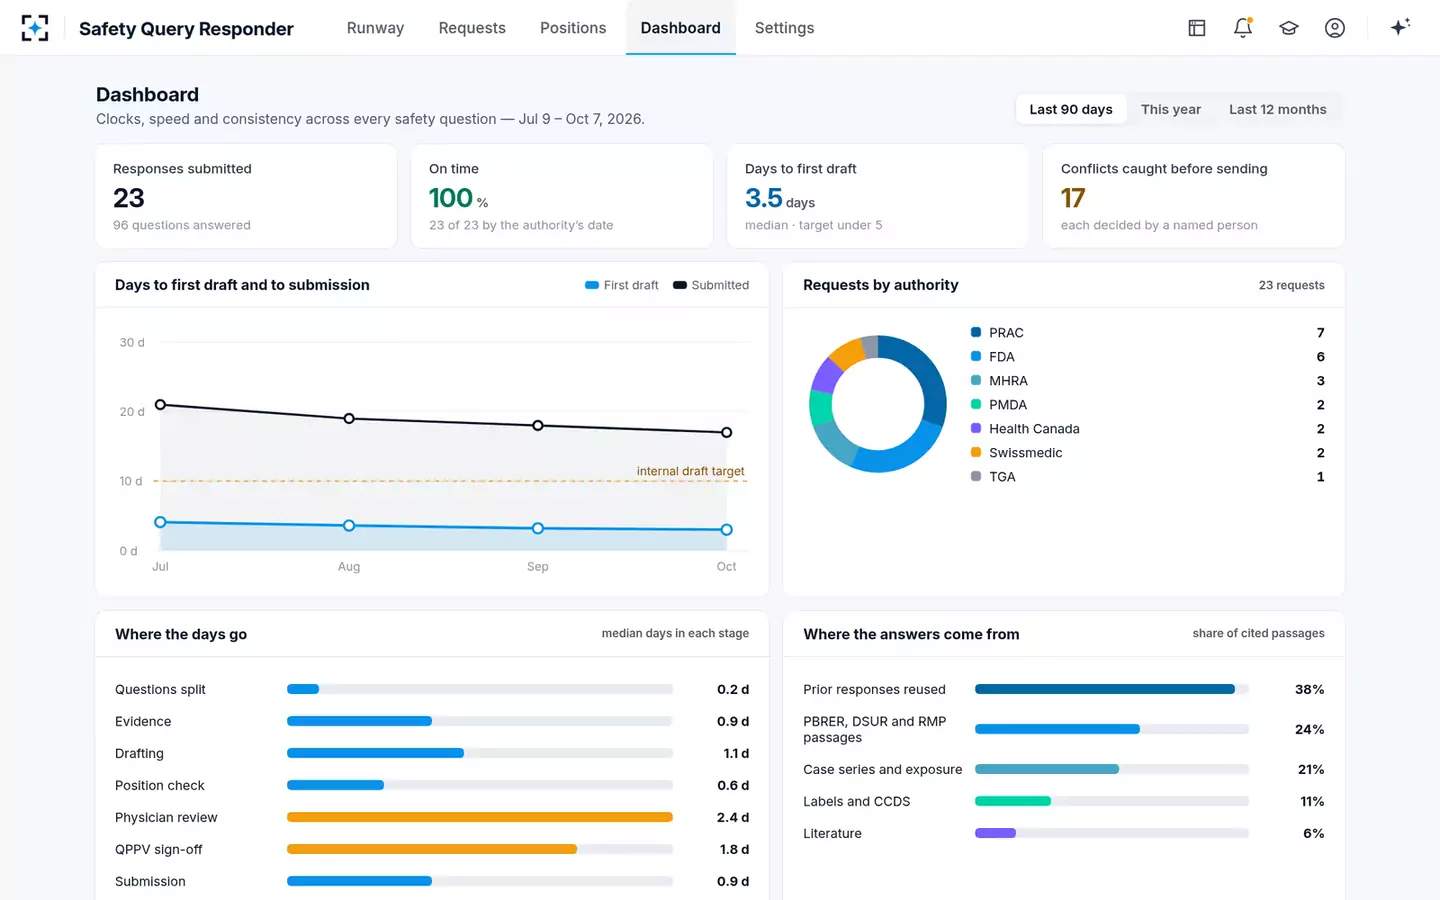Switch the range to Last 12 months

pos(1278,109)
